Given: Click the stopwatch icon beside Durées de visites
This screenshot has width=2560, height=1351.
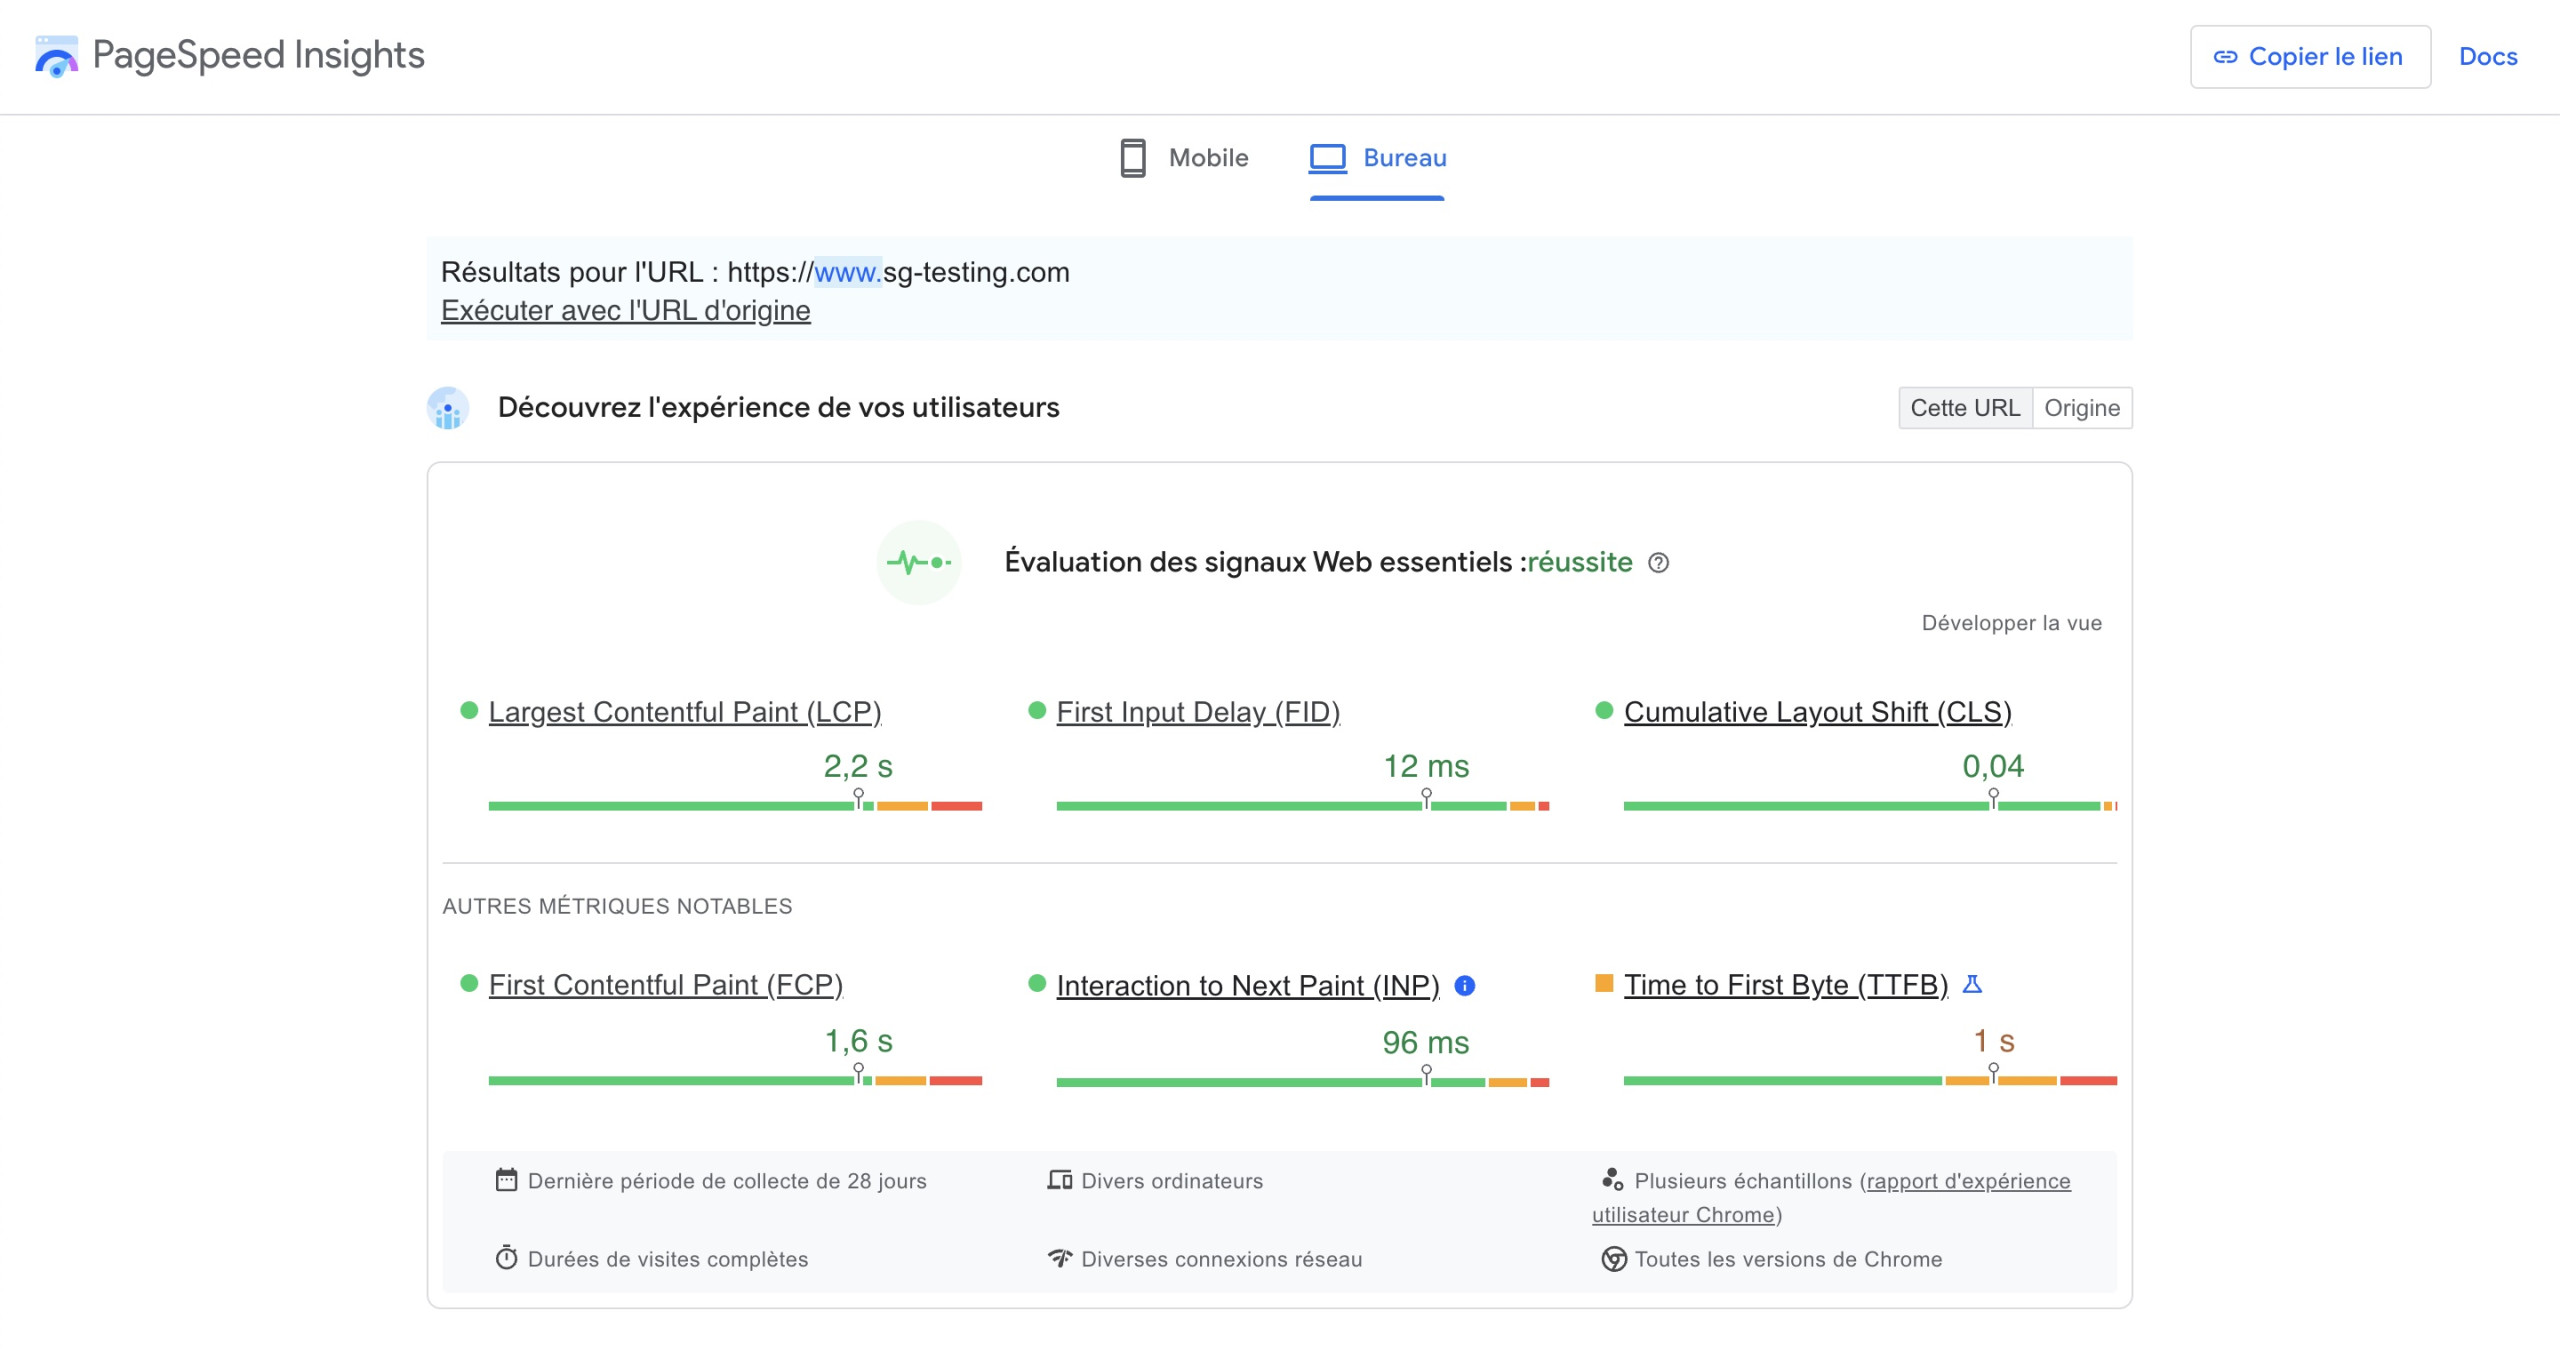Looking at the screenshot, I should 506,1258.
